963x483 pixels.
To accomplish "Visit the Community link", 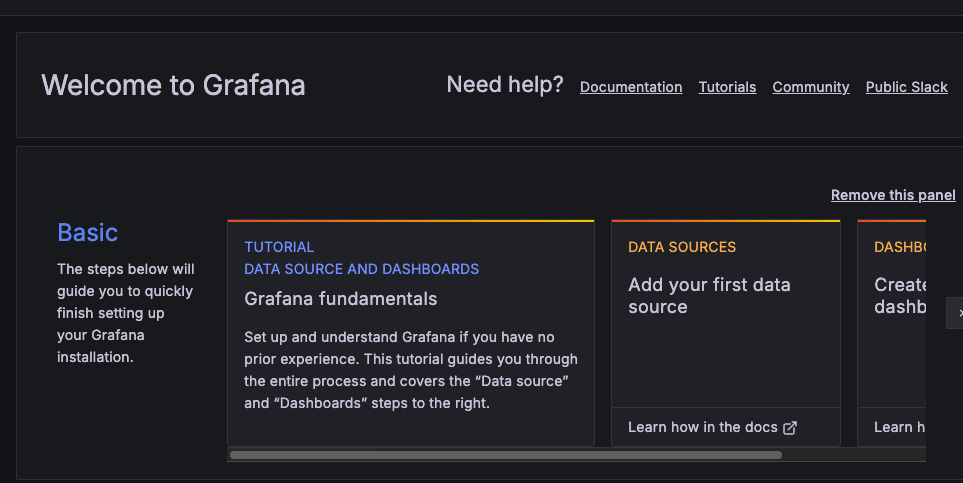I will point(811,87).
